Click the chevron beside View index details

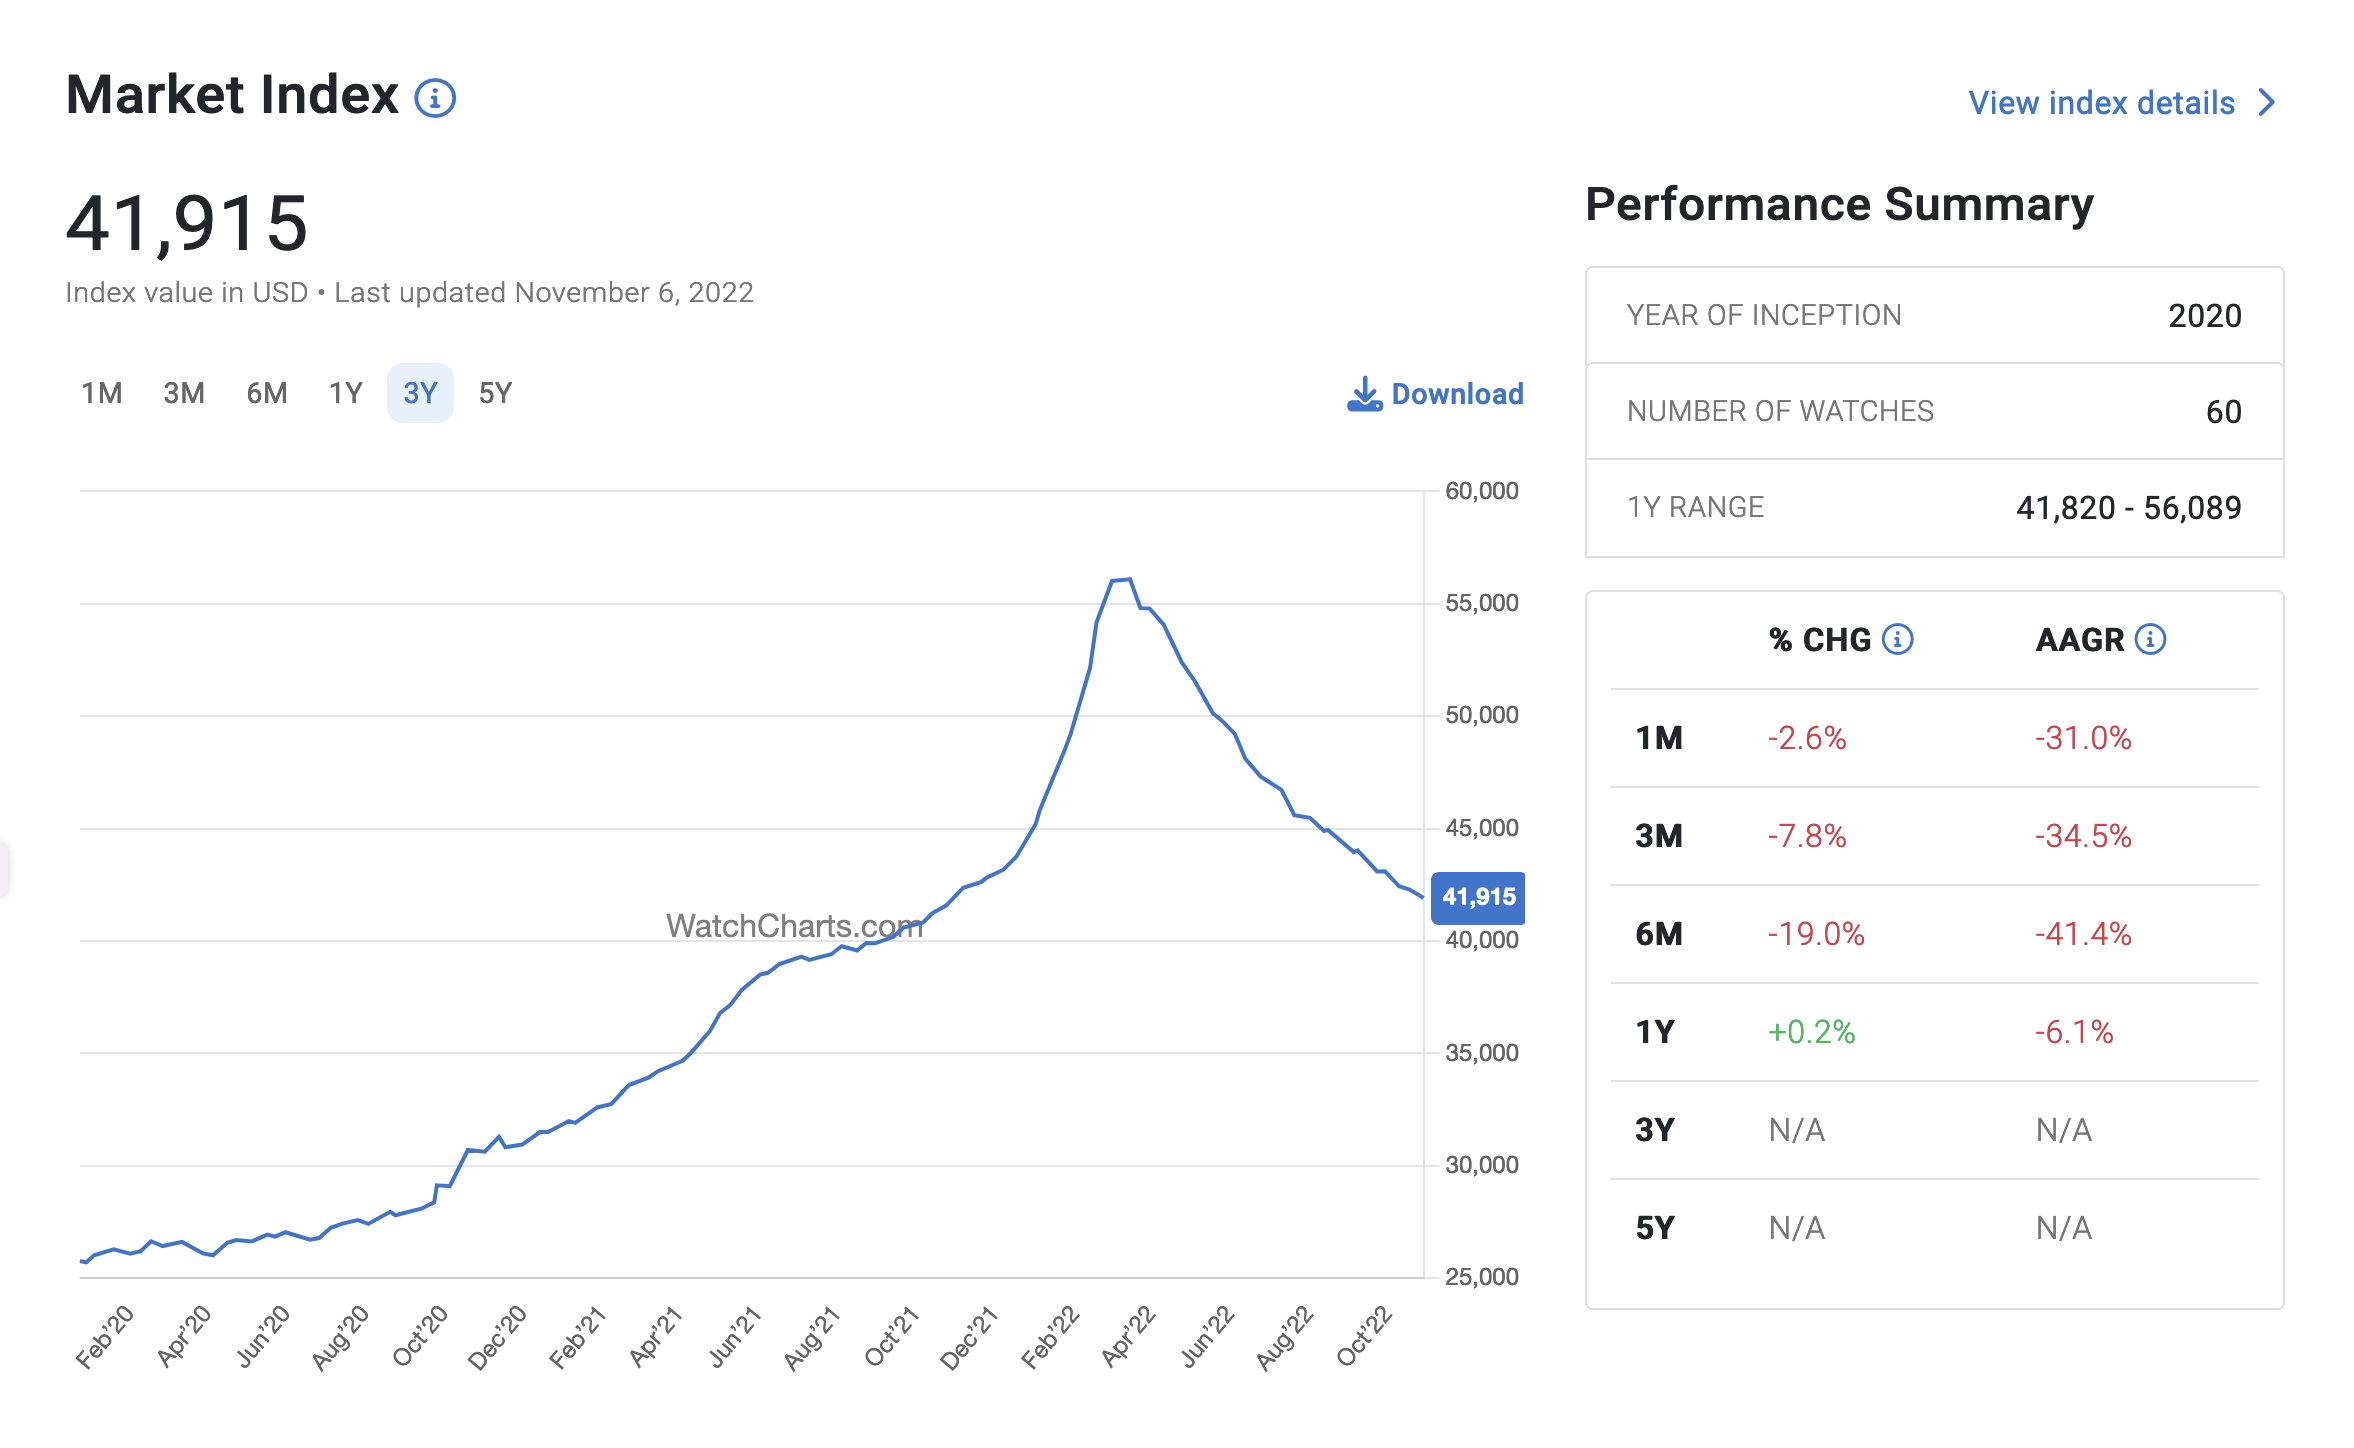click(x=2267, y=103)
